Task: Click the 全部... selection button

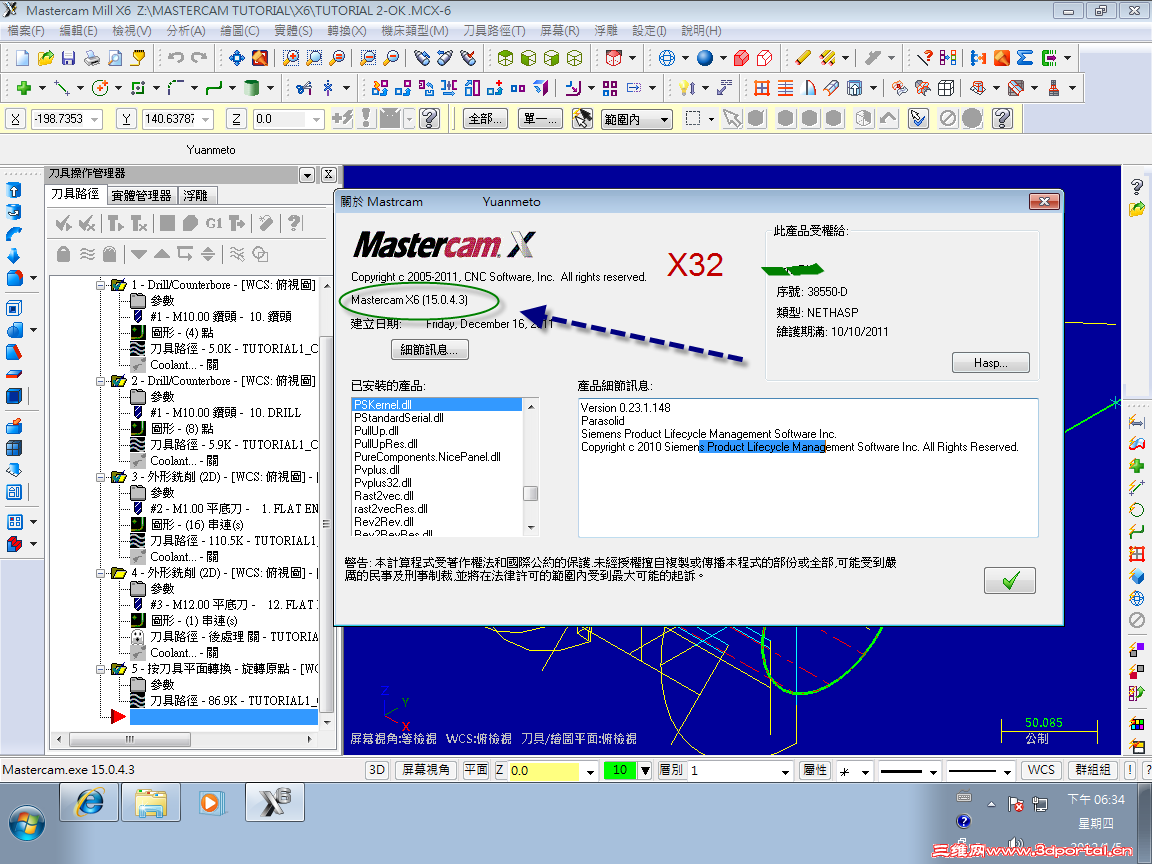Action: [486, 119]
